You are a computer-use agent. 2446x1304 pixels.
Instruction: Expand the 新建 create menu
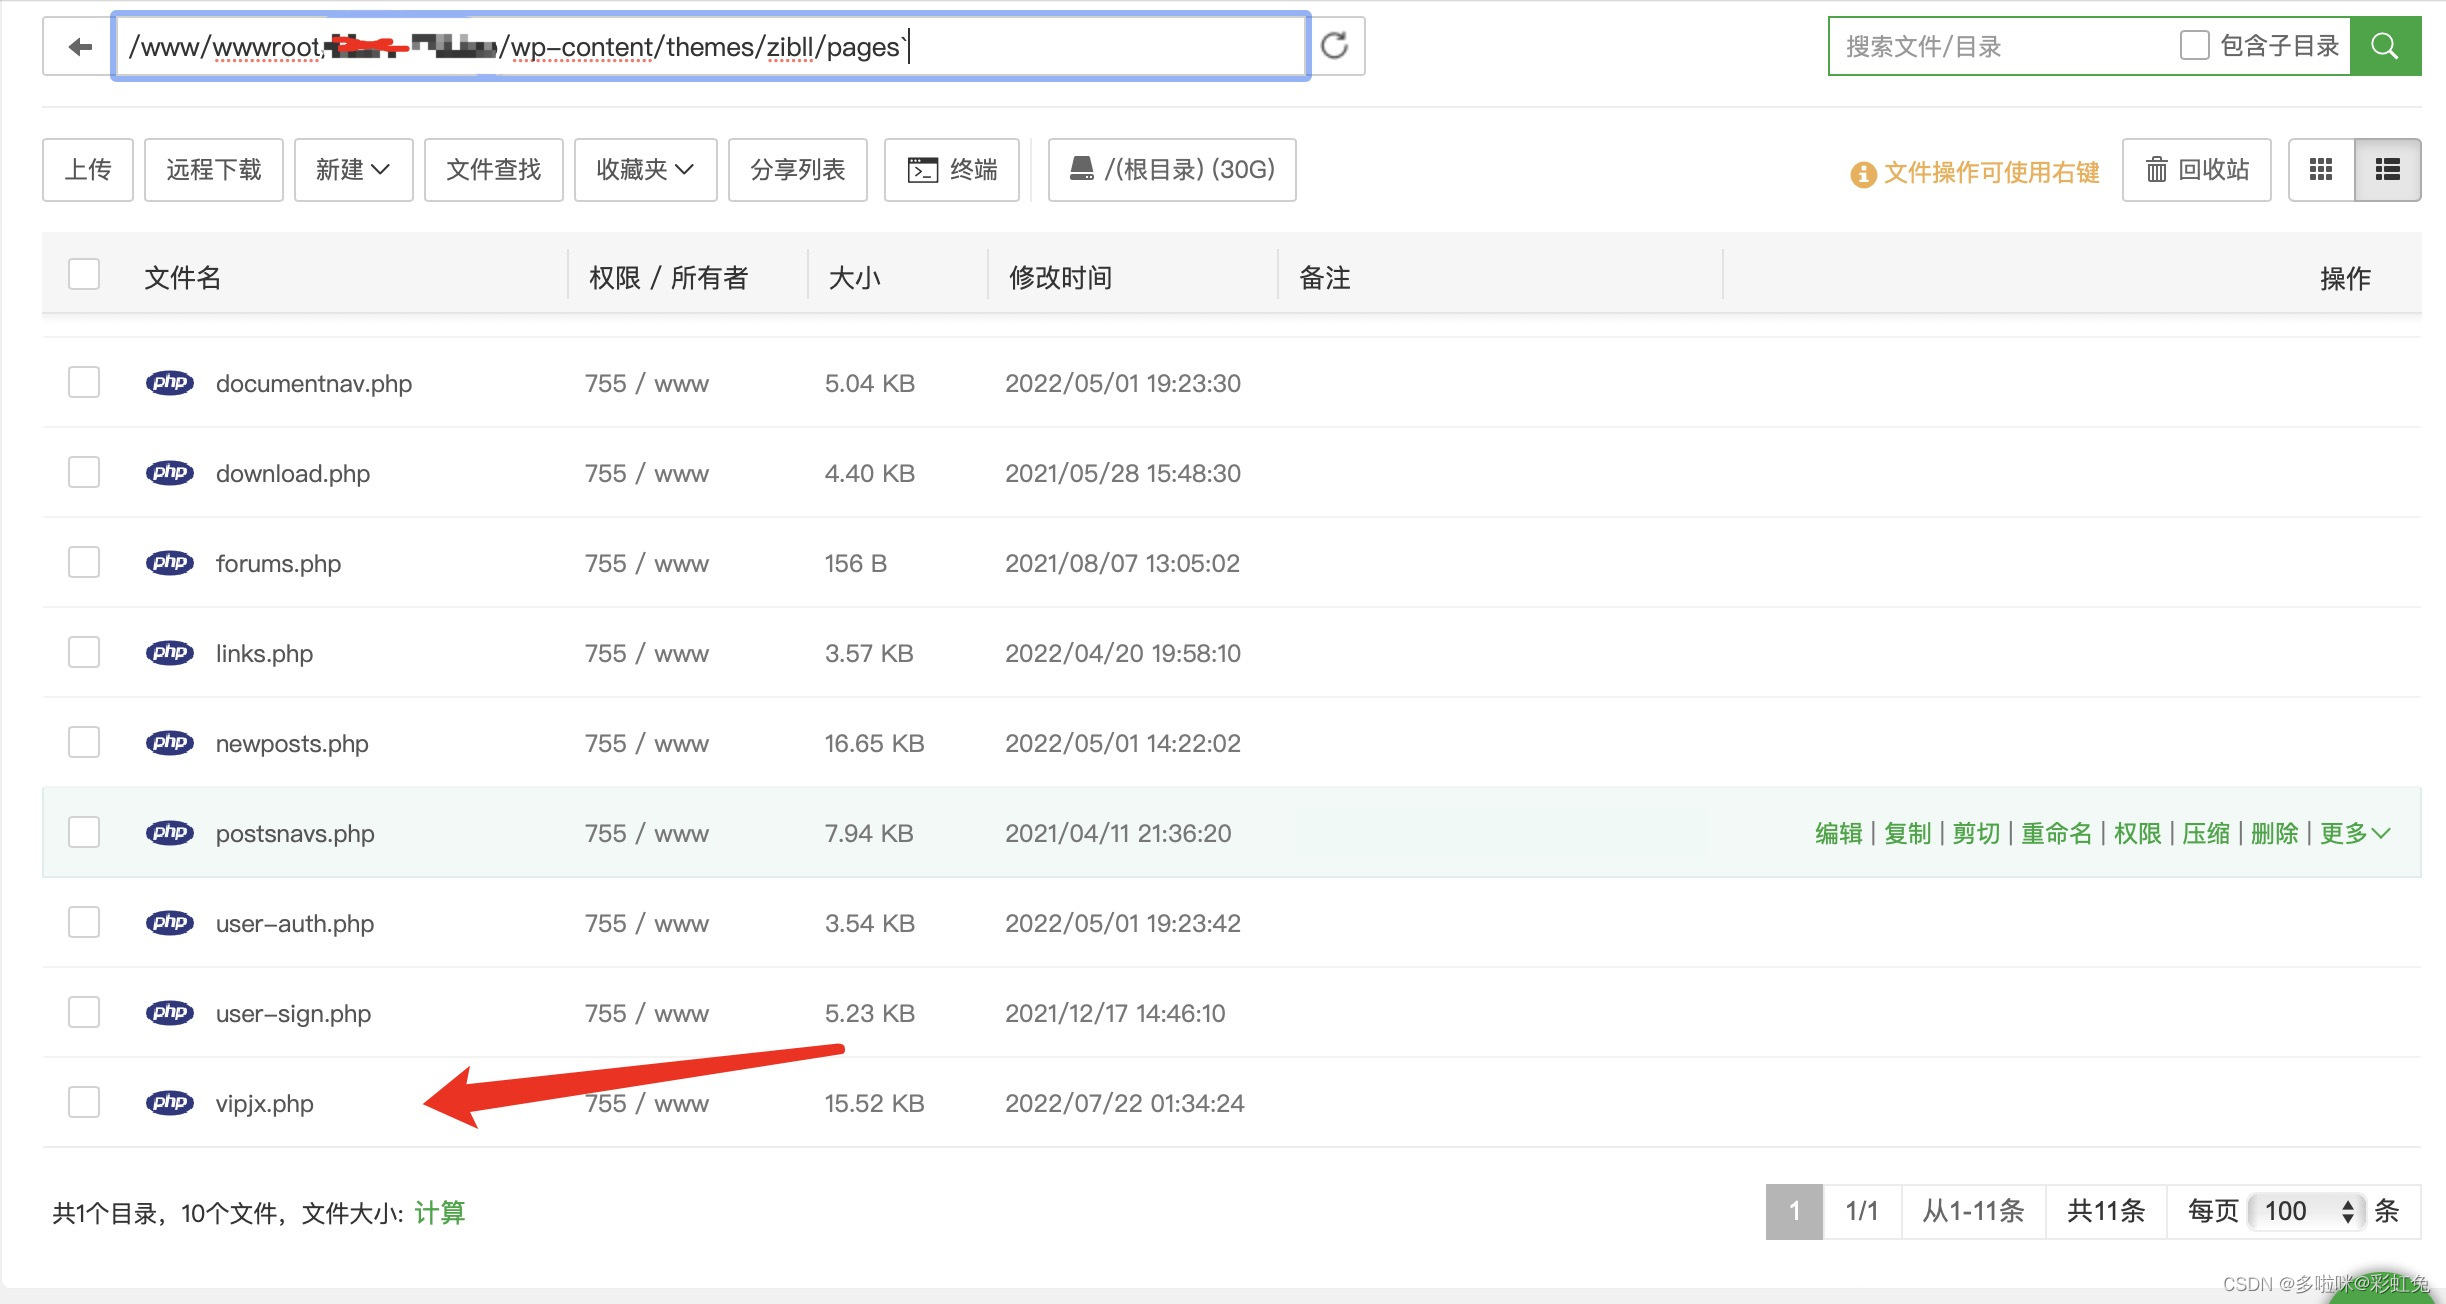pos(353,170)
